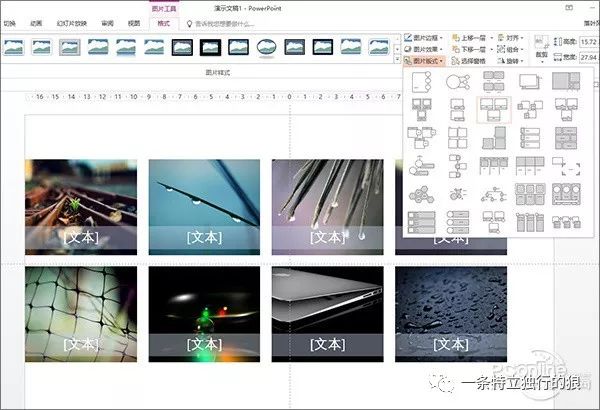Click the 下移一层 send backward button
The image size is (600, 410).
tap(470, 49)
